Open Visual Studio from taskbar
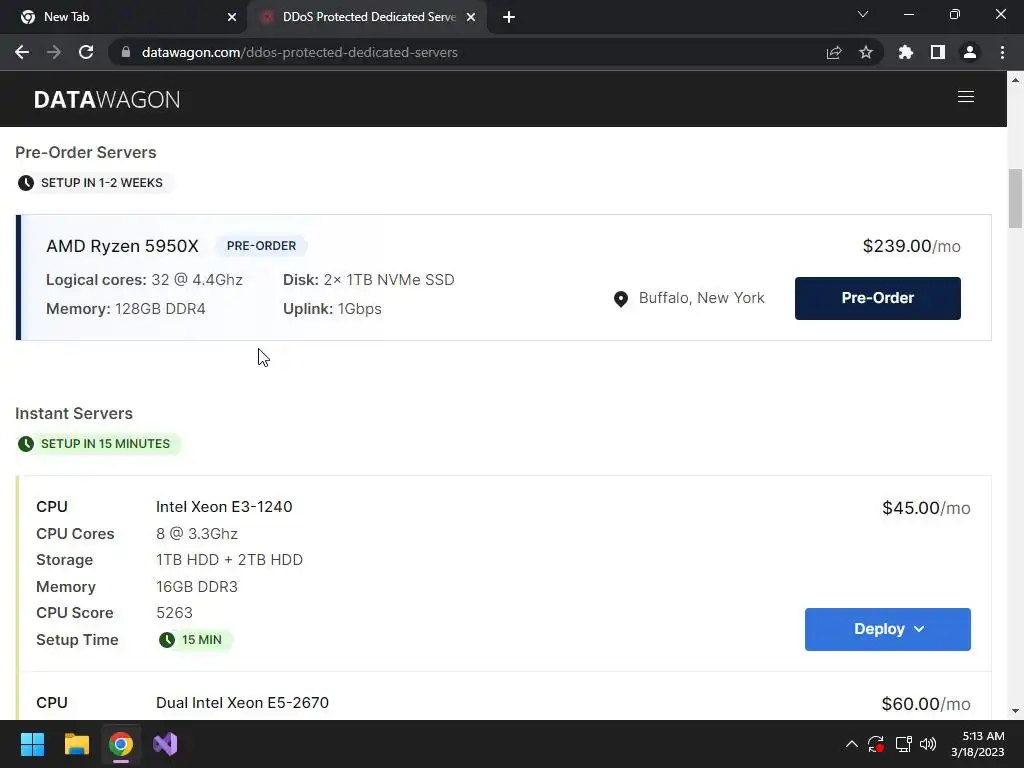Screen dimensions: 1024x768 (x=165, y=744)
